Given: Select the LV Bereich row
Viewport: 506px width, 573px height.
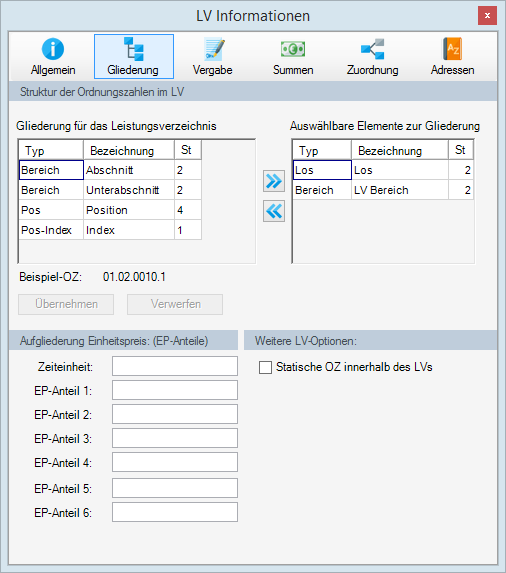Looking at the screenshot, I should tap(383, 190).
